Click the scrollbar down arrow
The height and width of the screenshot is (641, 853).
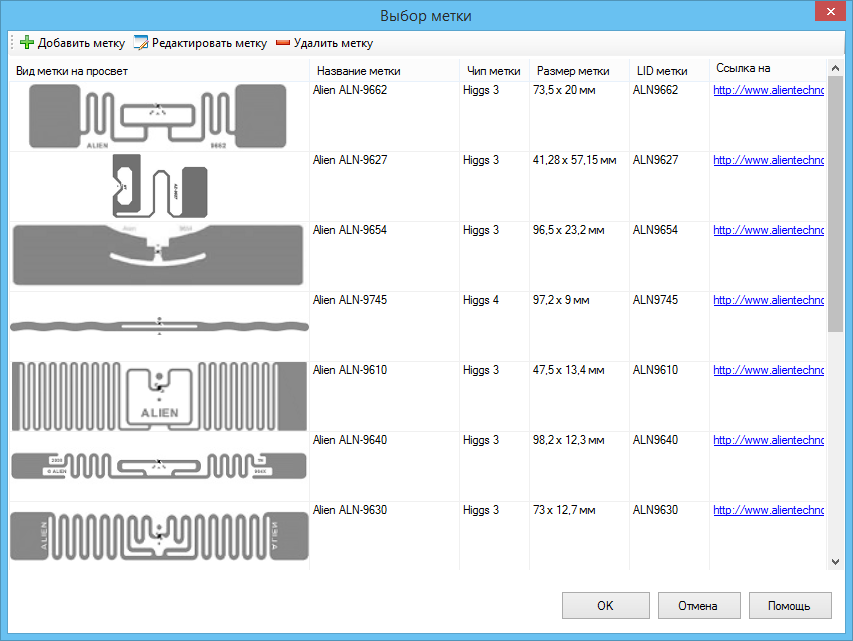836,562
